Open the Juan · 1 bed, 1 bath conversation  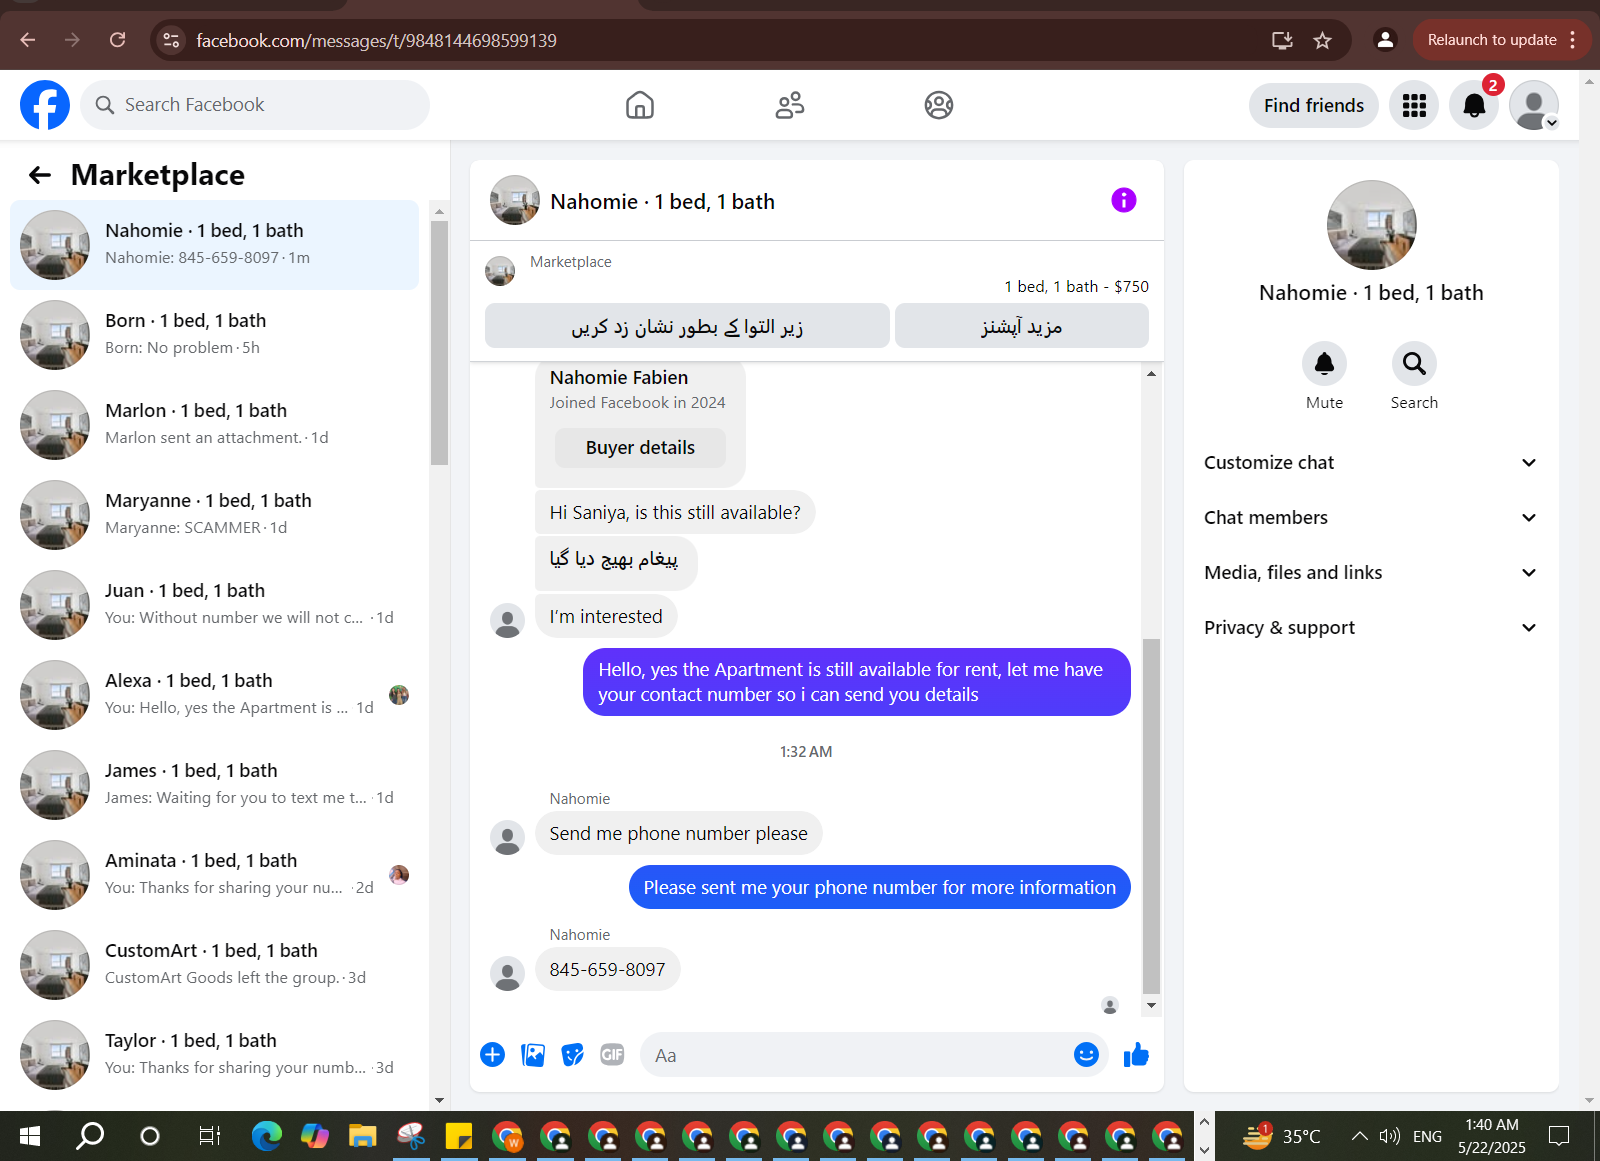(x=215, y=605)
